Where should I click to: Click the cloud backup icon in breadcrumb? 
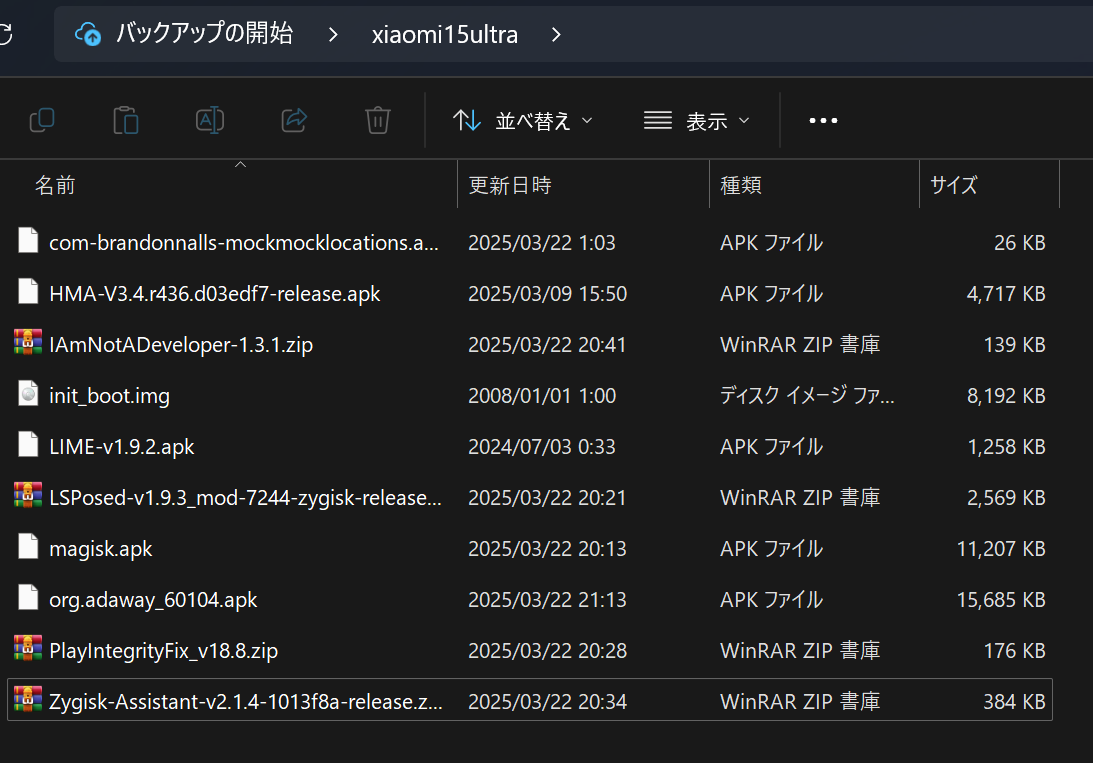(88, 33)
